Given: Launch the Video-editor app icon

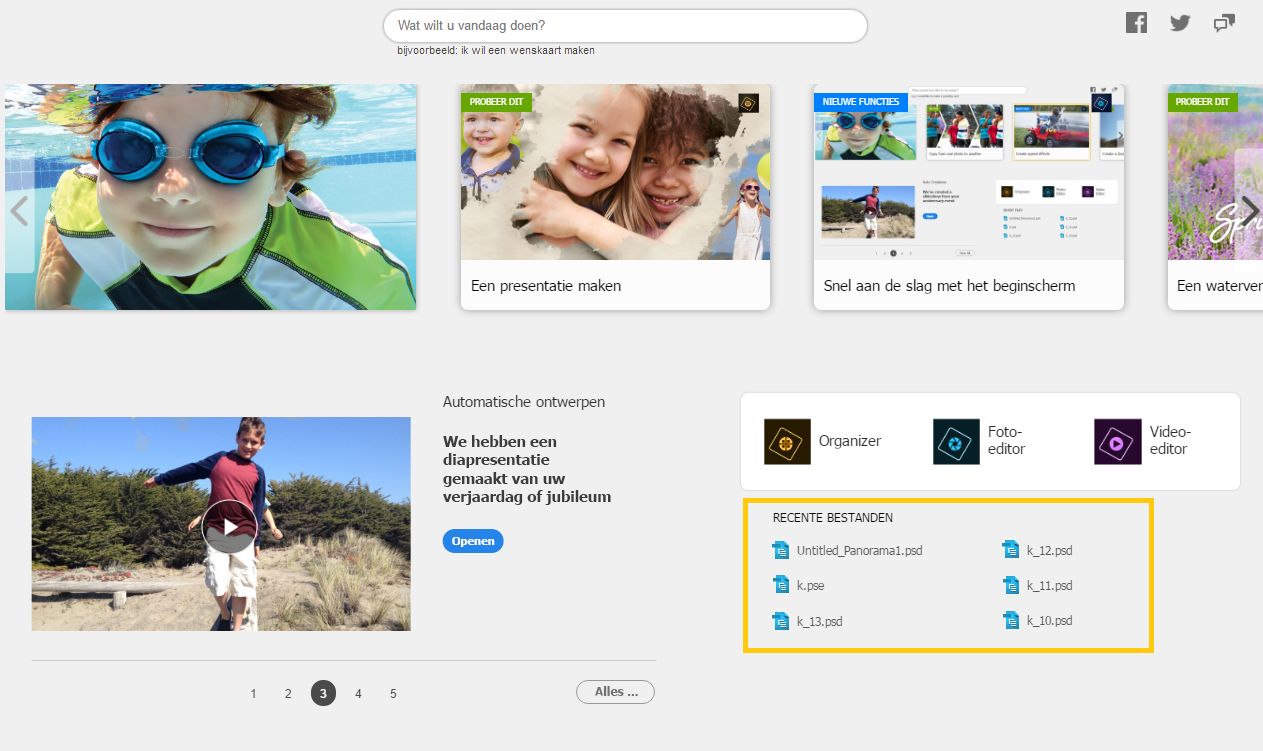Looking at the screenshot, I should point(1117,441).
